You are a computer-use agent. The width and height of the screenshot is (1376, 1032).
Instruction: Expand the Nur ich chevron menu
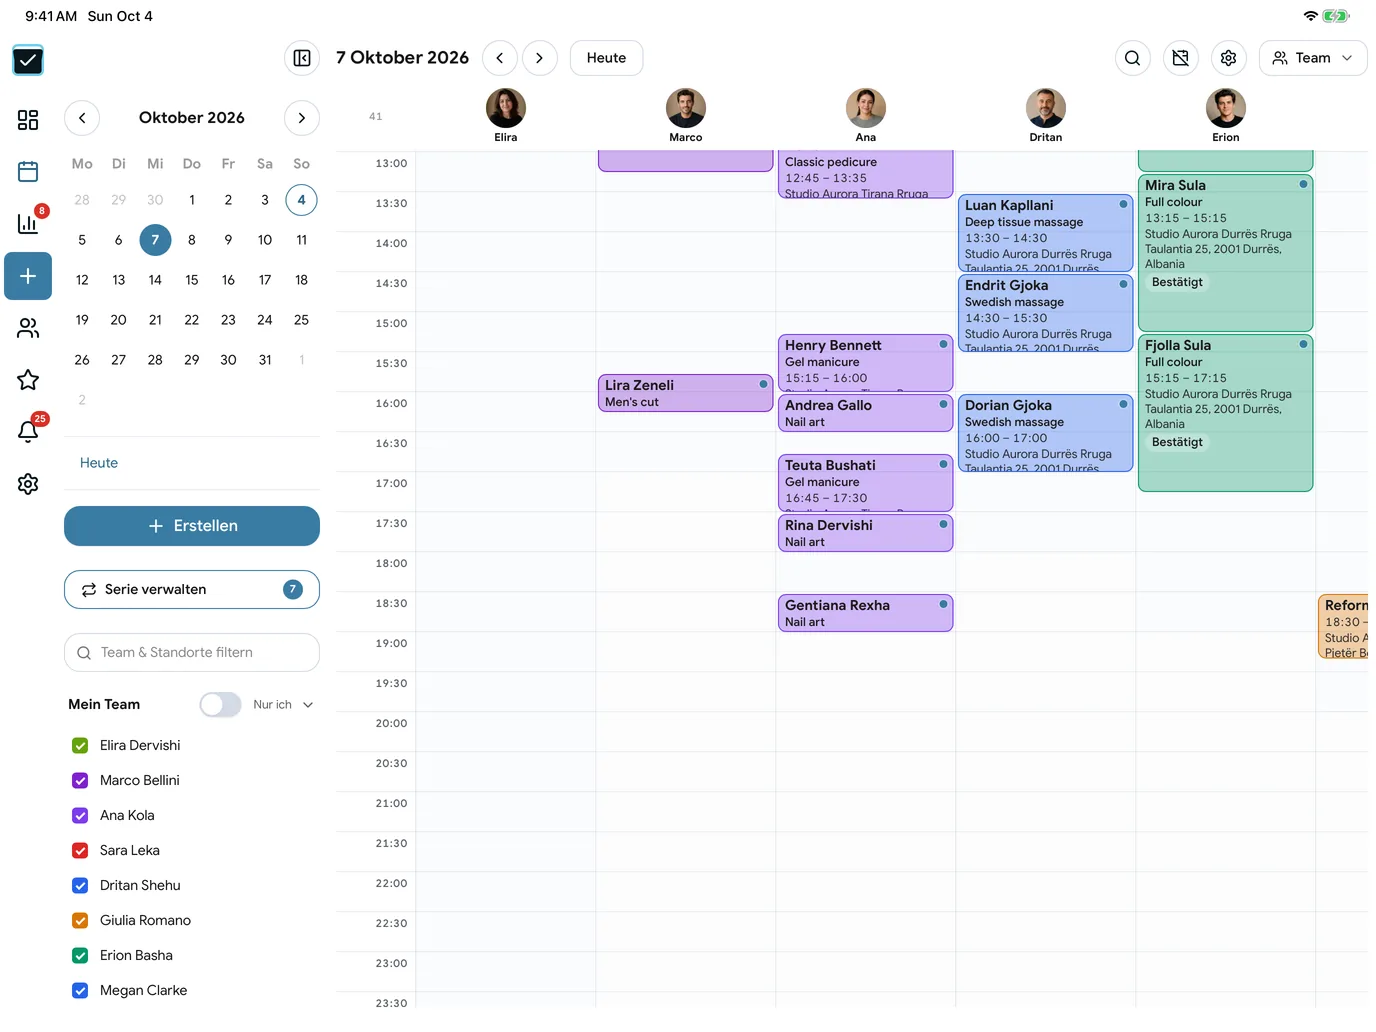pyautogui.click(x=308, y=705)
